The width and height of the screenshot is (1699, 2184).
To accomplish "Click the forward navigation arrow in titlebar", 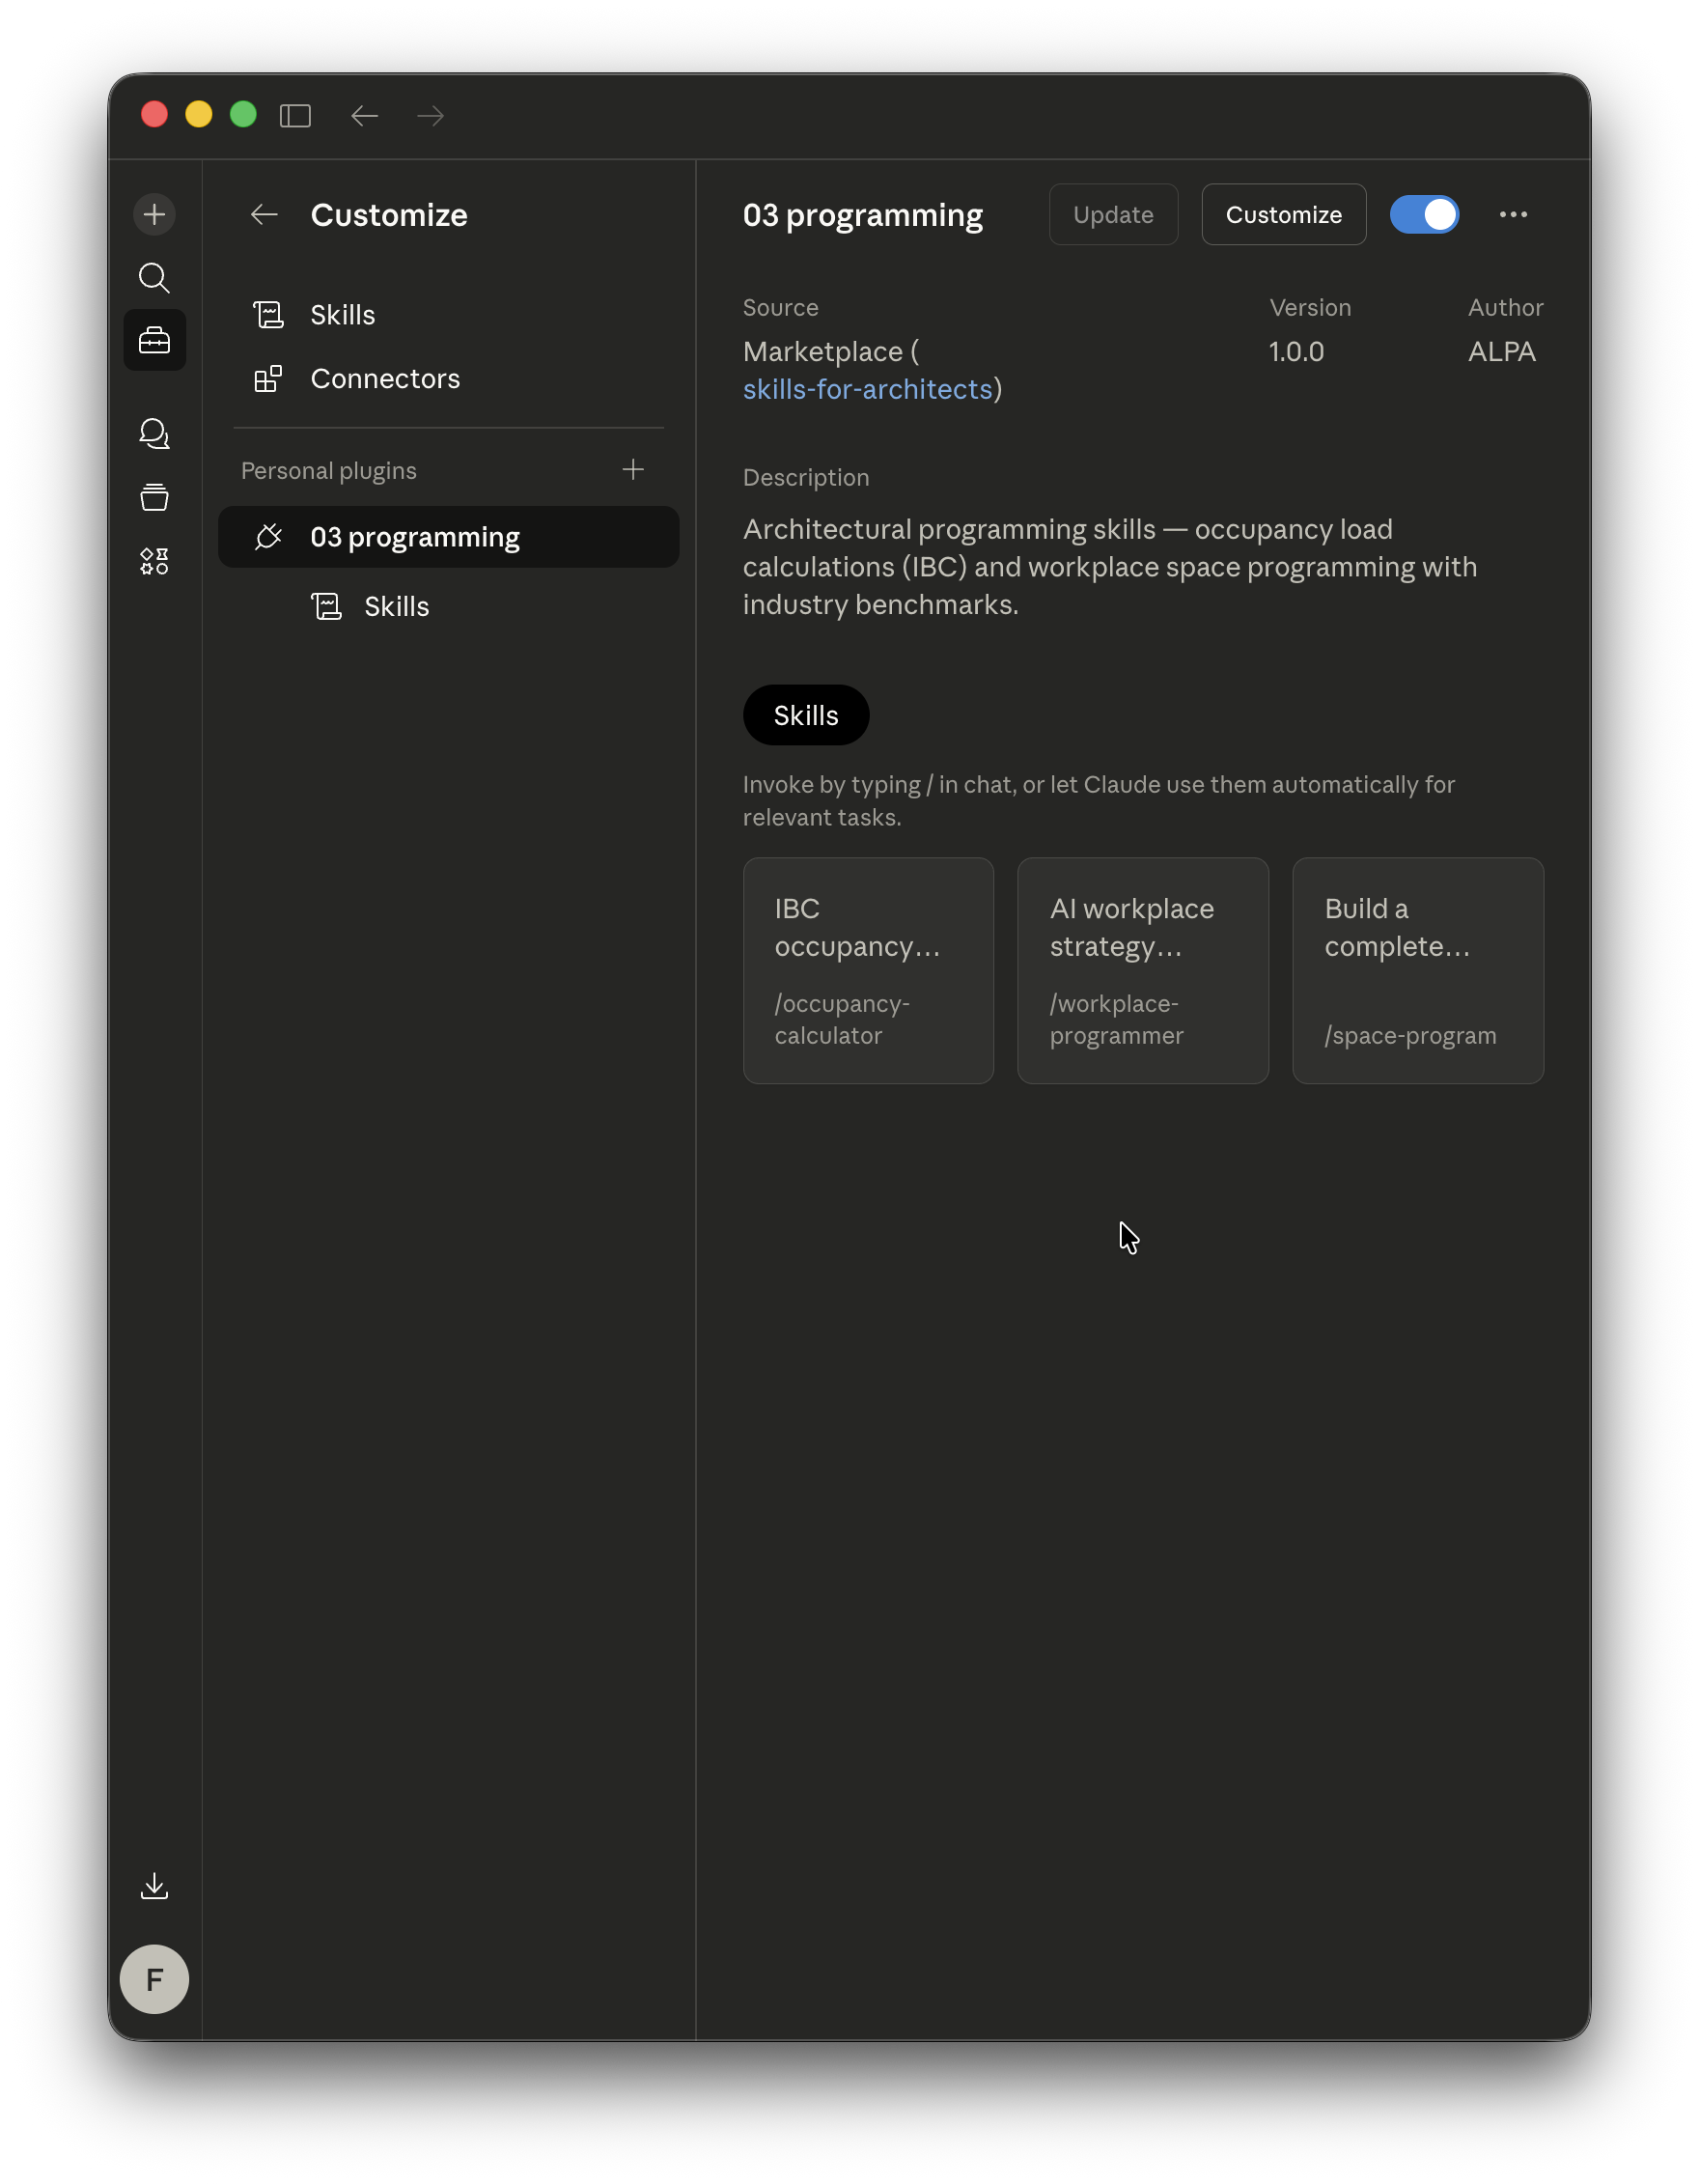I will pos(429,116).
